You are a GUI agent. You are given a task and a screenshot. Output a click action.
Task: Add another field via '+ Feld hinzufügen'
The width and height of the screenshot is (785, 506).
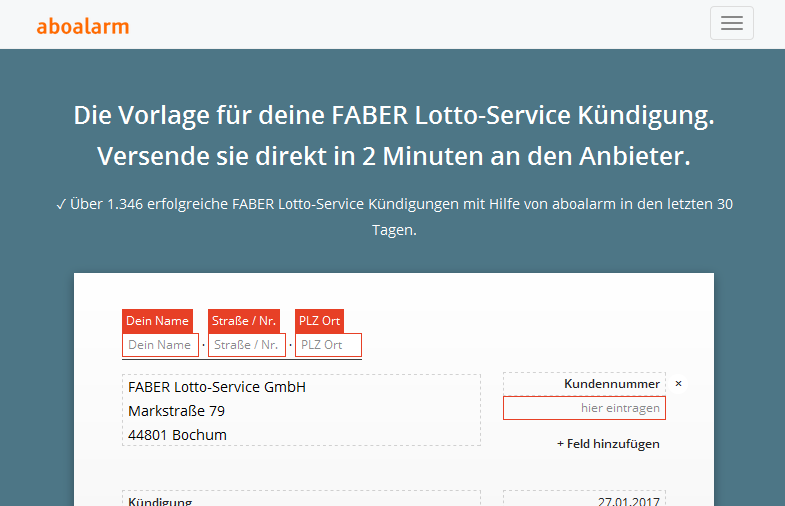(608, 444)
